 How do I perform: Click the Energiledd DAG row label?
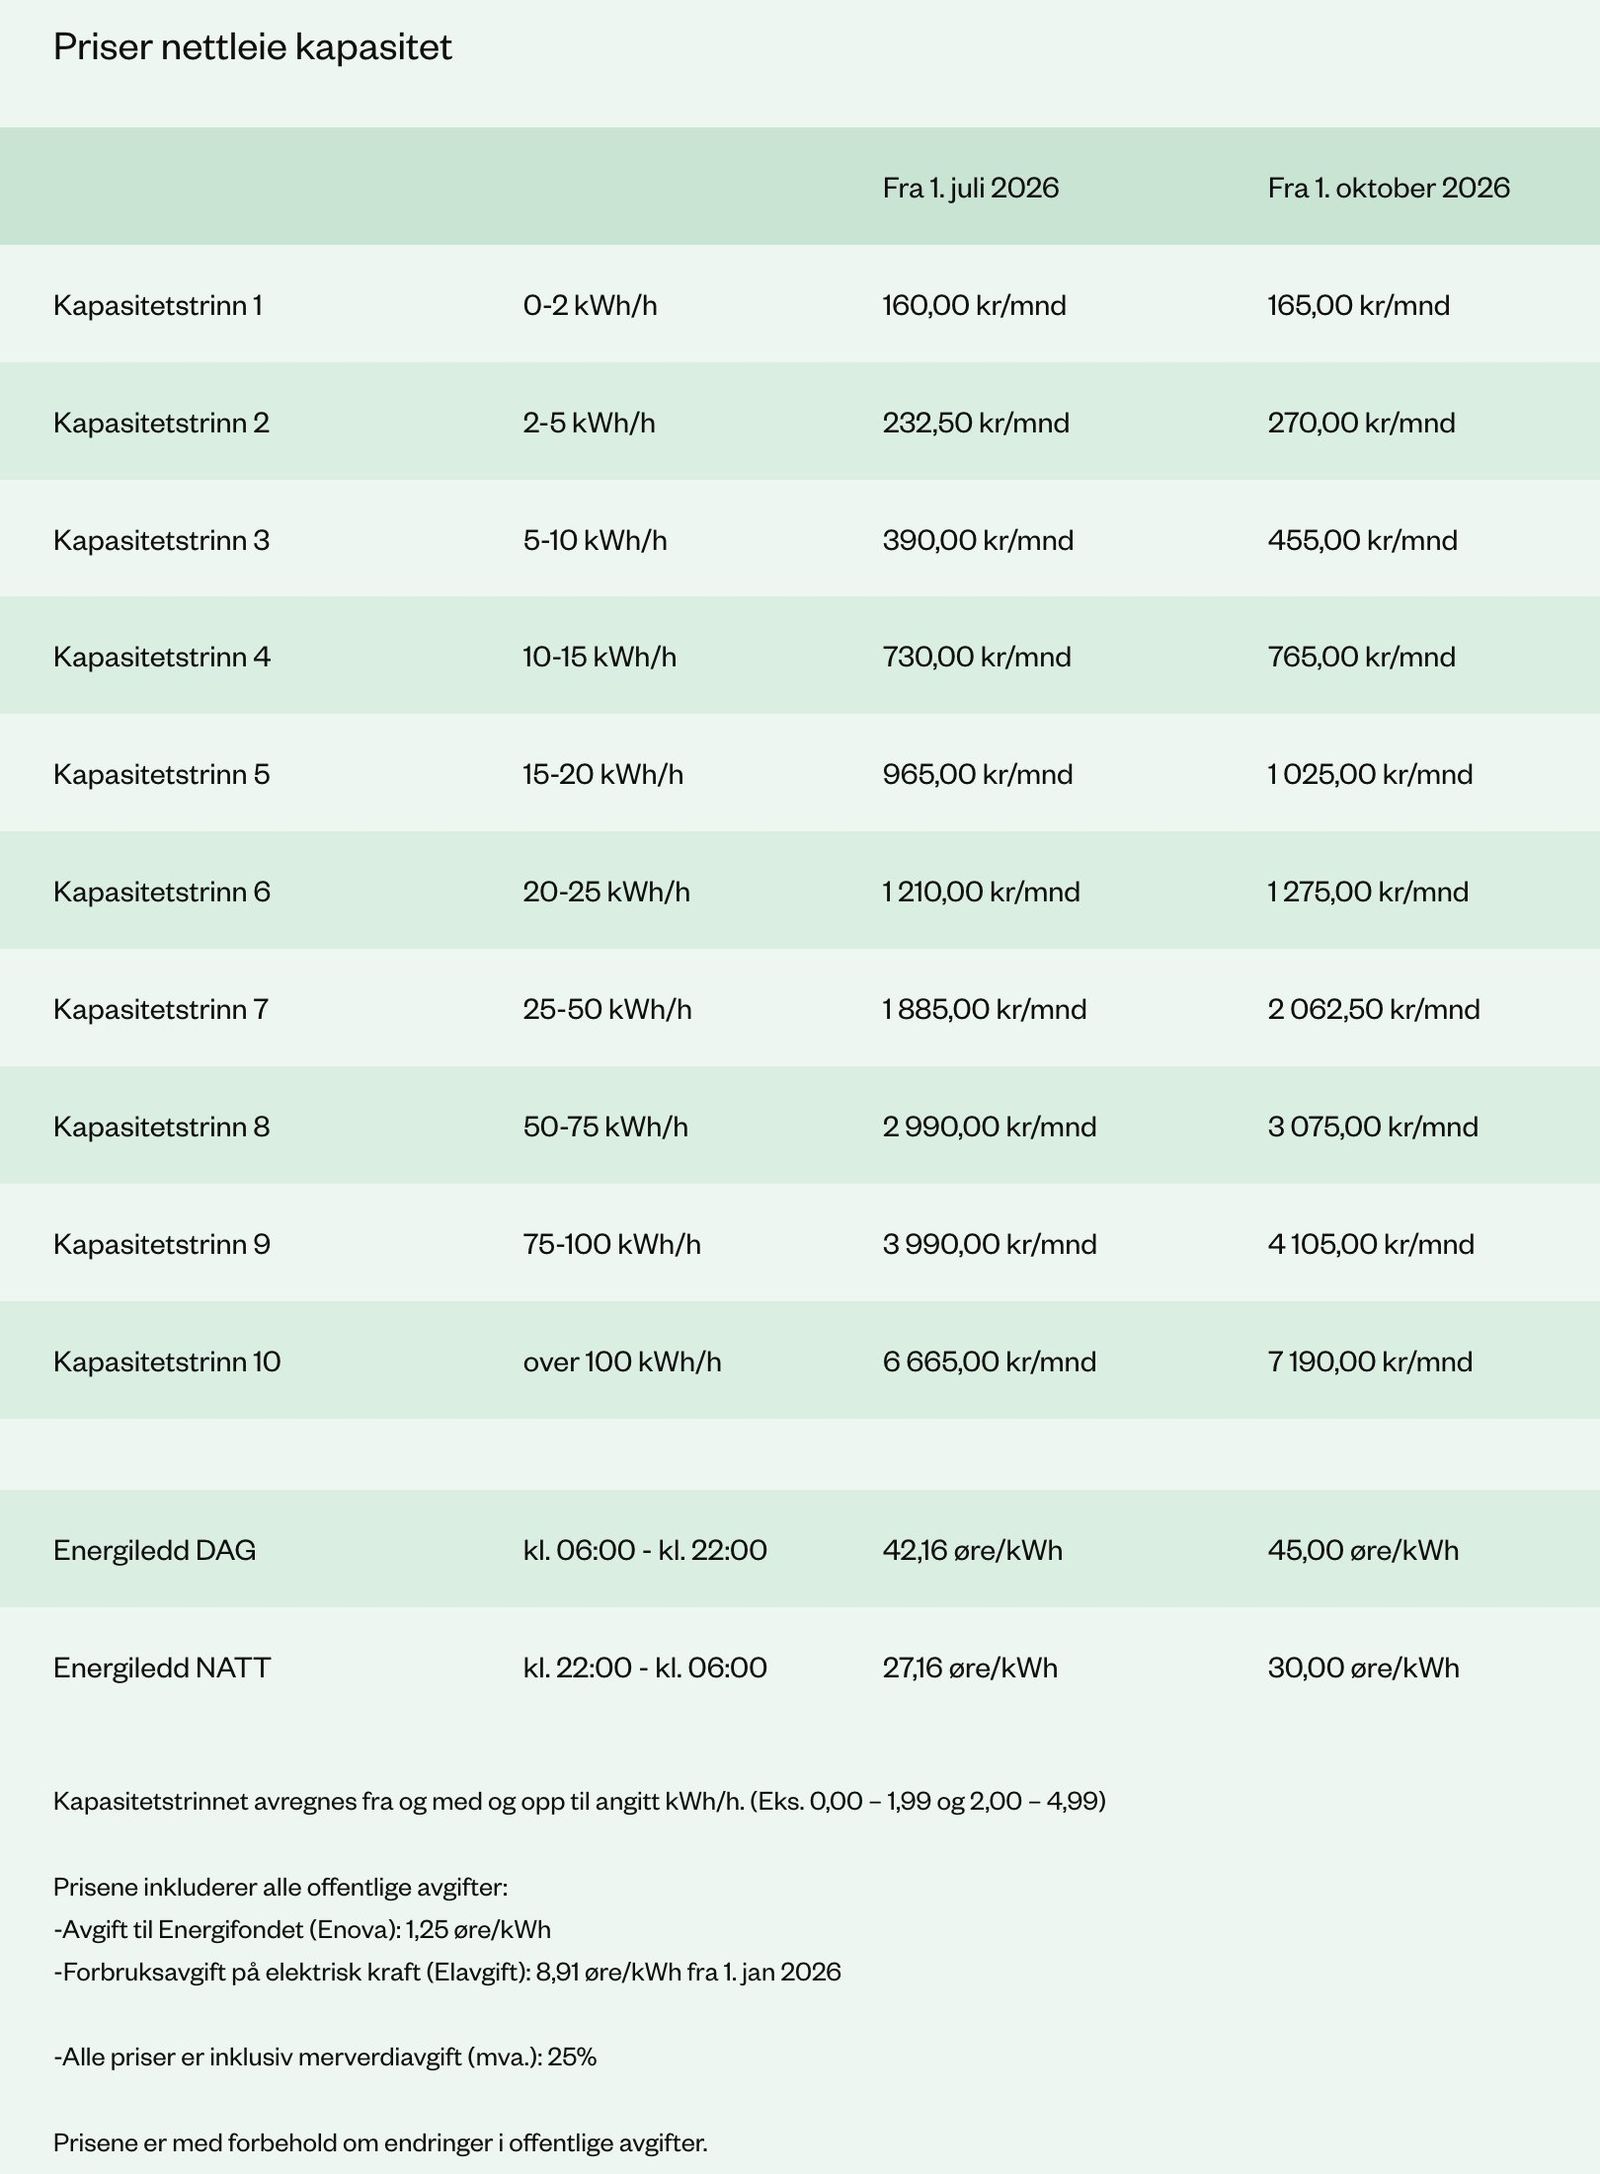point(155,1551)
